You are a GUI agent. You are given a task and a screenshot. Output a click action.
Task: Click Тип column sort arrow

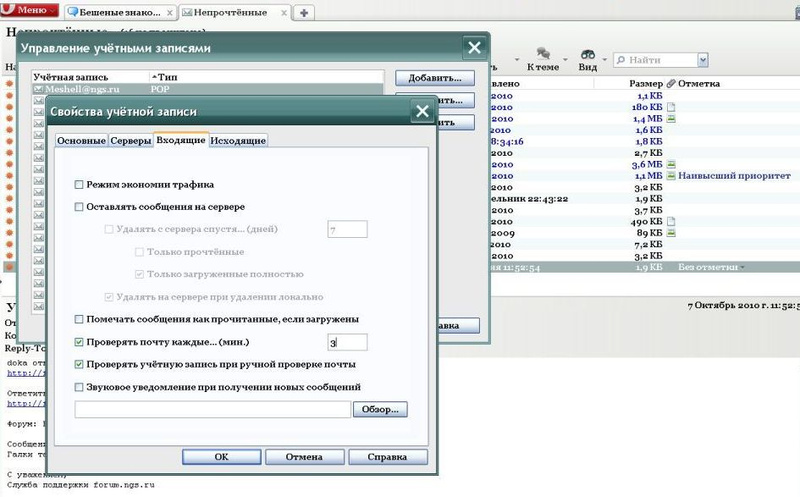(154, 77)
